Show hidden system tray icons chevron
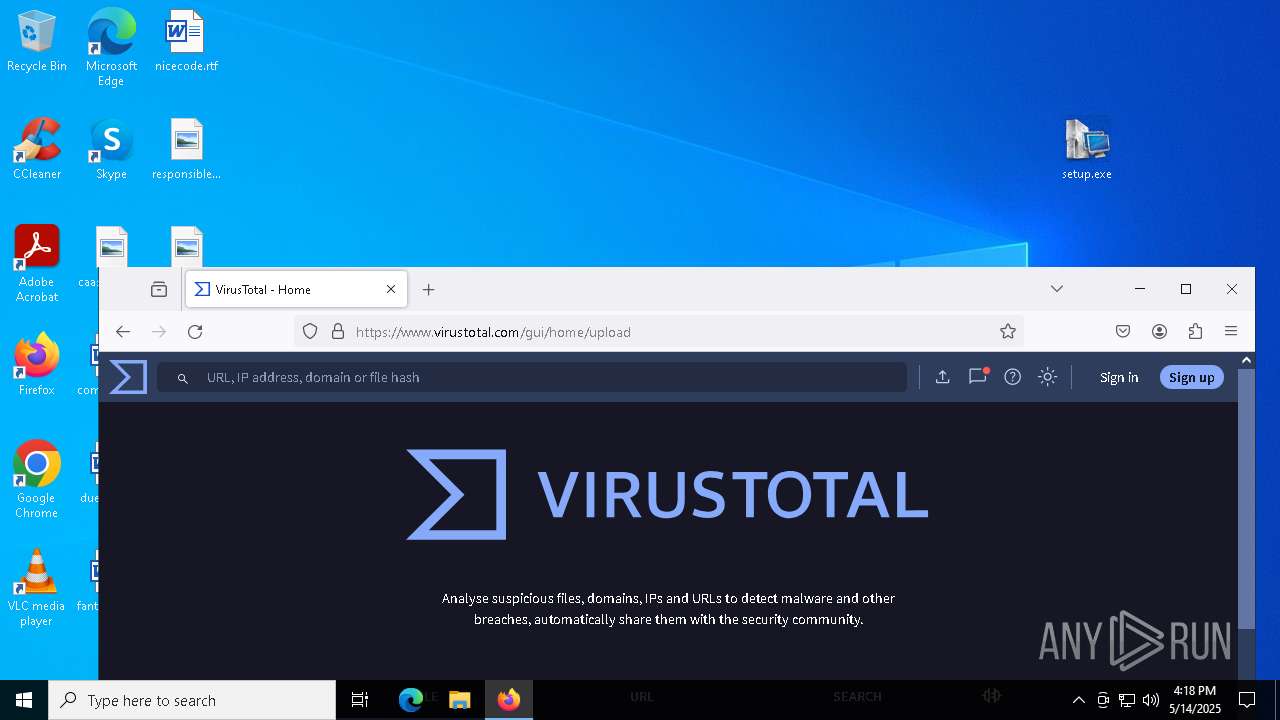This screenshot has height=720, width=1280. point(1078,700)
